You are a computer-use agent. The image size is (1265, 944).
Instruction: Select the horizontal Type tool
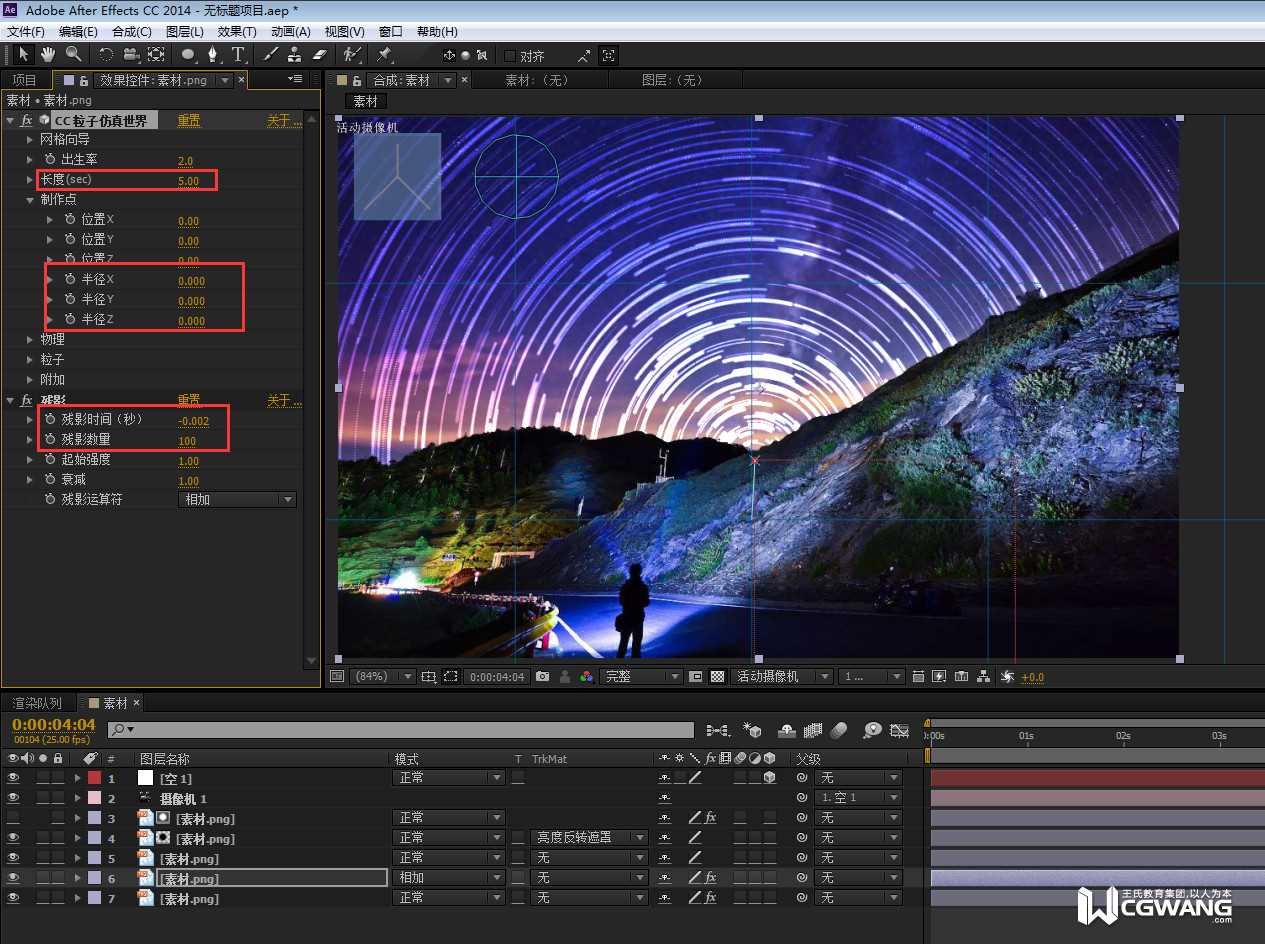(238, 54)
